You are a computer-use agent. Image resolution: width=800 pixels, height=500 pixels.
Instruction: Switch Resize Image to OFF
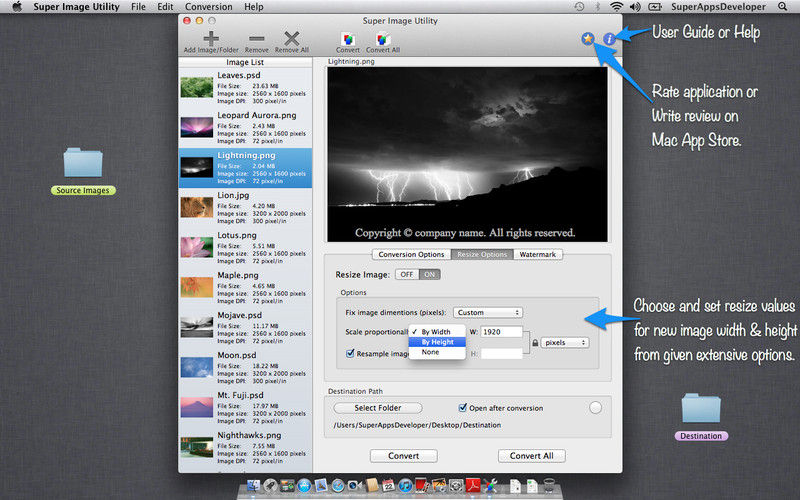[407, 274]
